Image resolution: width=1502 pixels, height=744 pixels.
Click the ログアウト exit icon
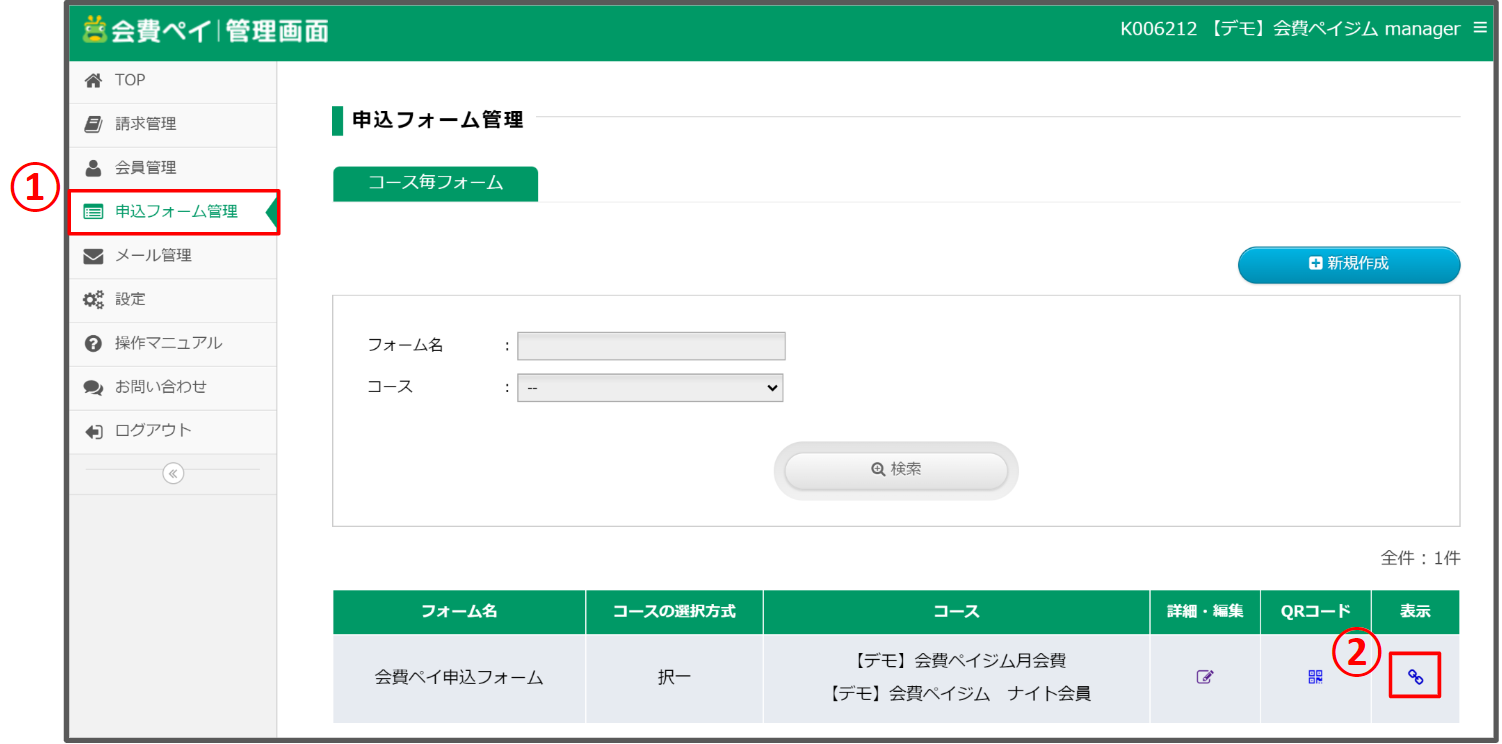pos(93,431)
